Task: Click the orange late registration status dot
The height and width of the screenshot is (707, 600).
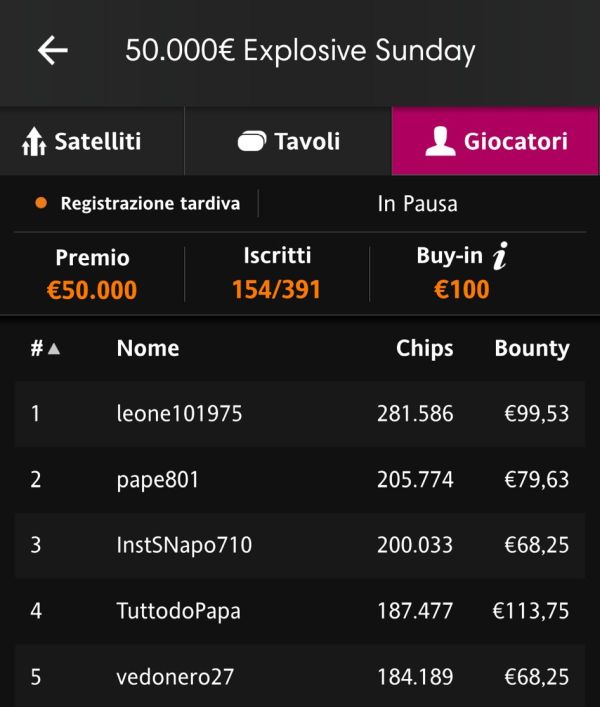Action: pos(41,203)
